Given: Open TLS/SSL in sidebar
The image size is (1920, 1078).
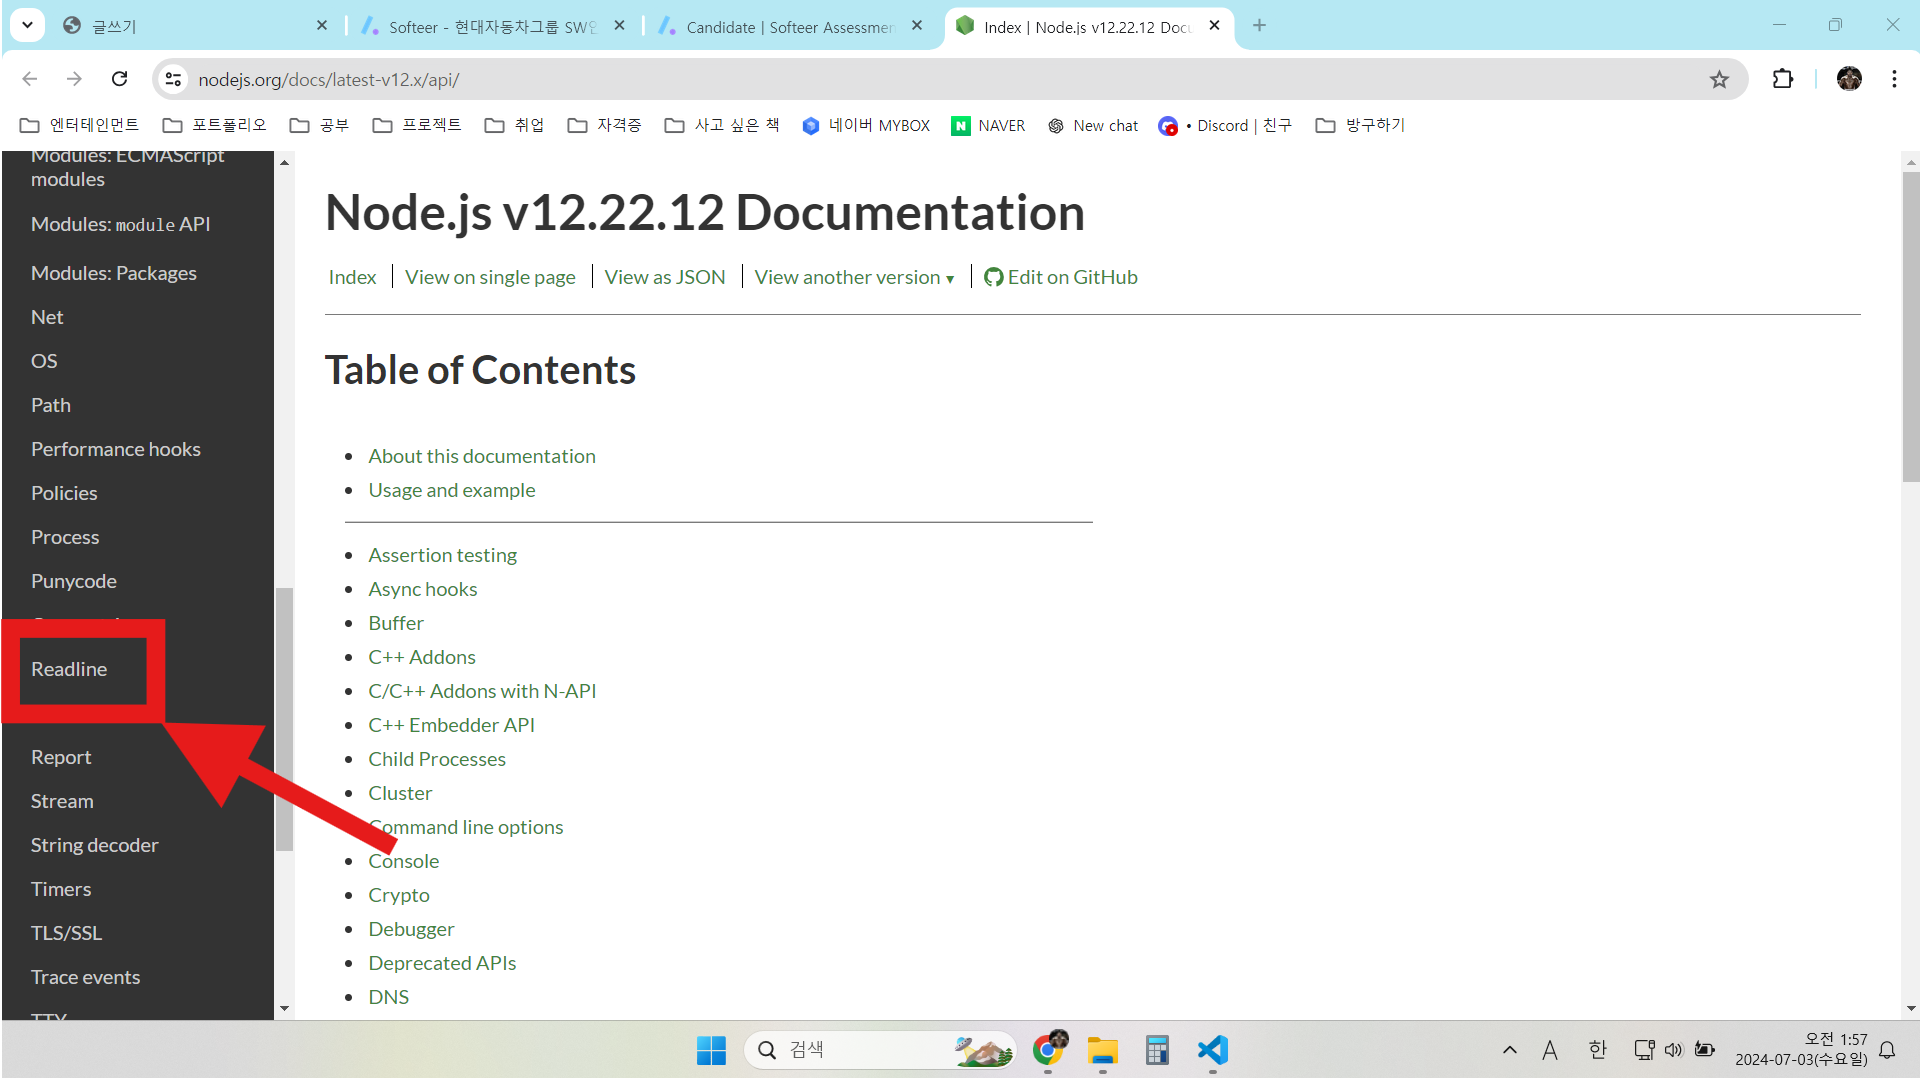Looking at the screenshot, I should point(67,933).
